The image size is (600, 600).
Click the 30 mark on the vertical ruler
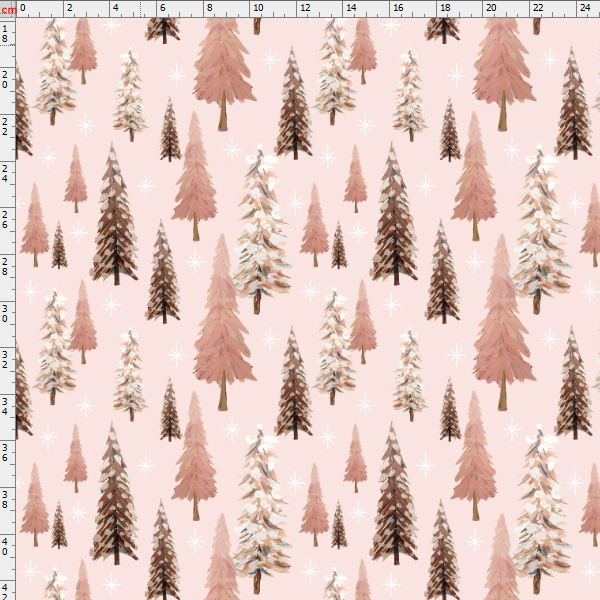pyautogui.click(x=5, y=313)
